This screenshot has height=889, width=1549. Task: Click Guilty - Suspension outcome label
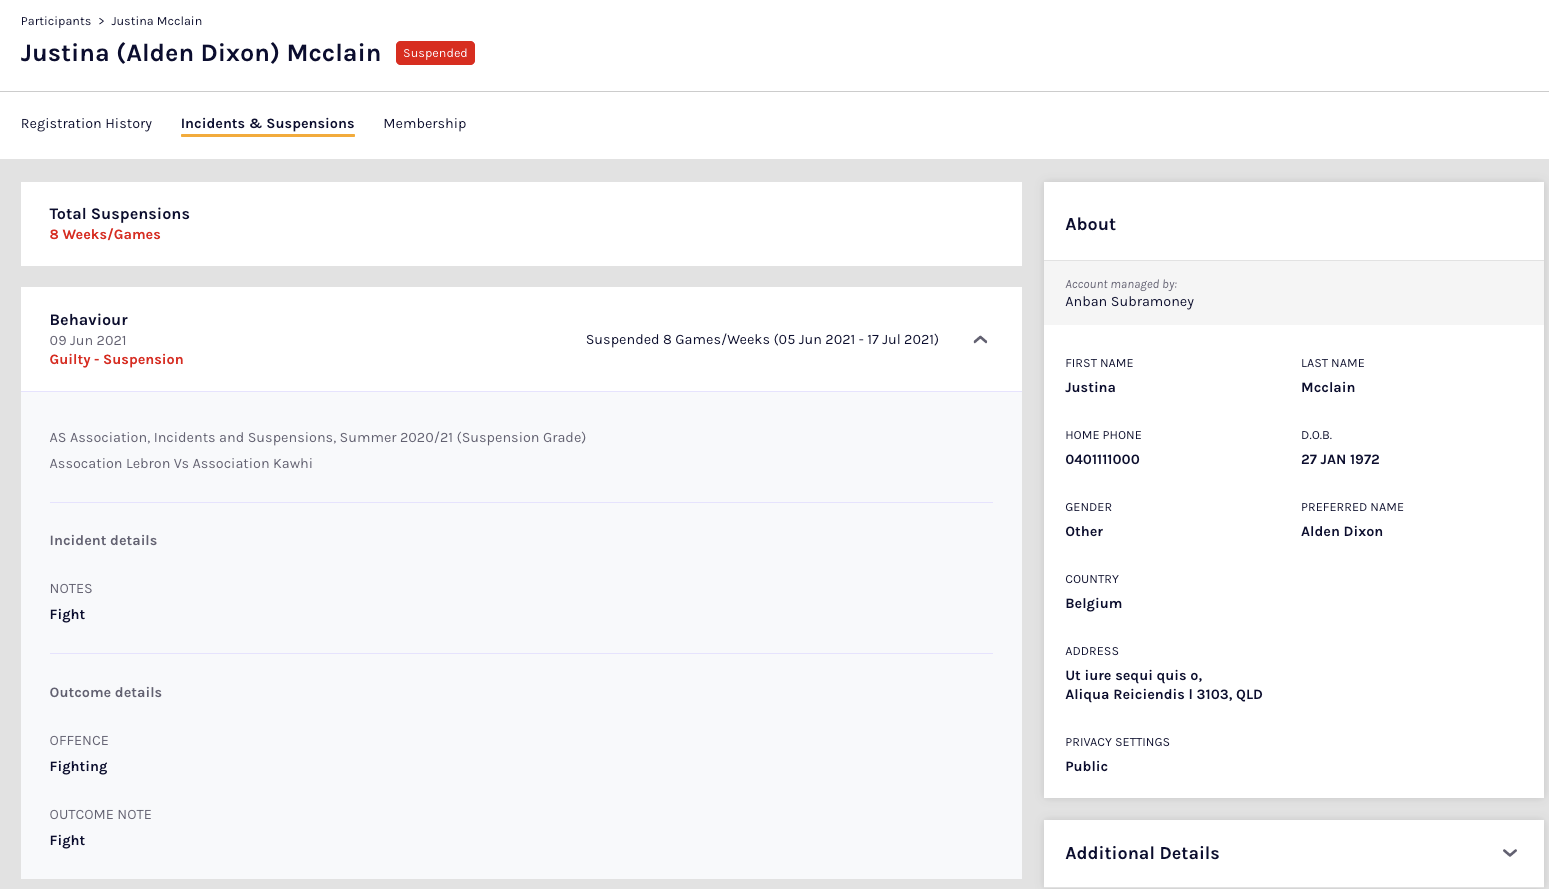click(117, 360)
